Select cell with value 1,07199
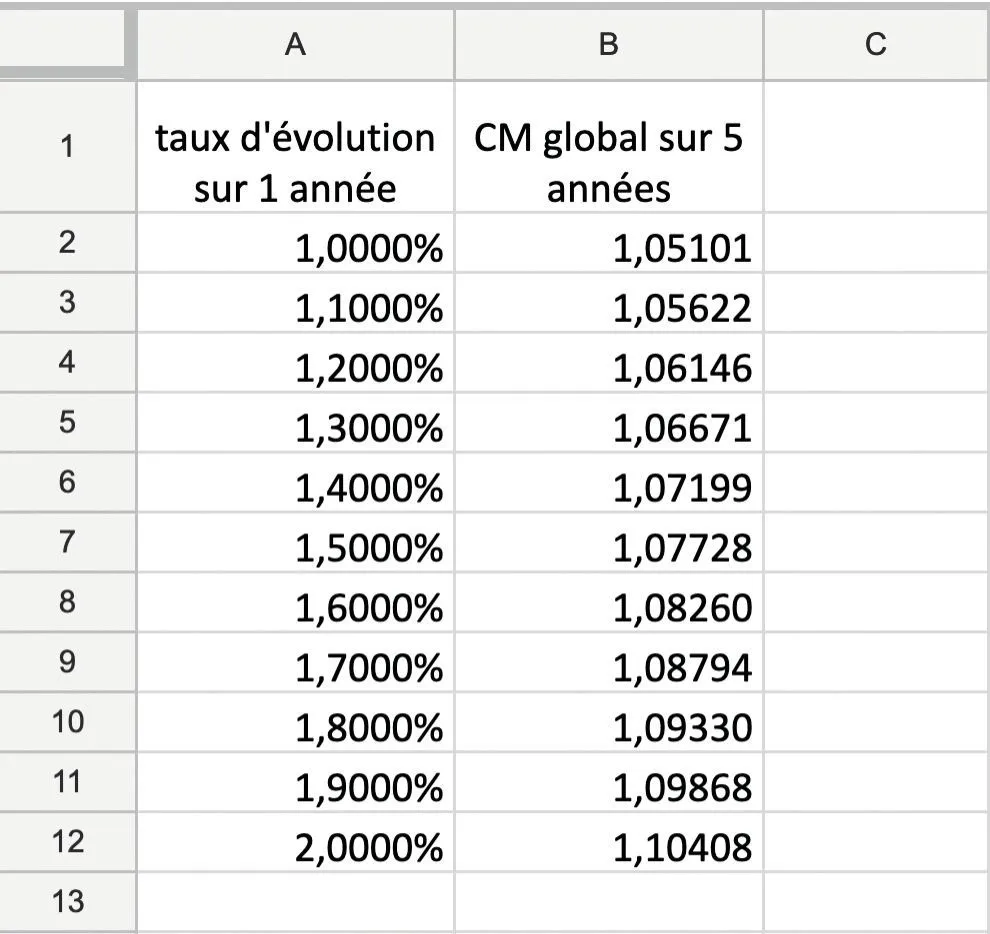Image resolution: width=990 pixels, height=934 pixels. pos(609,482)
